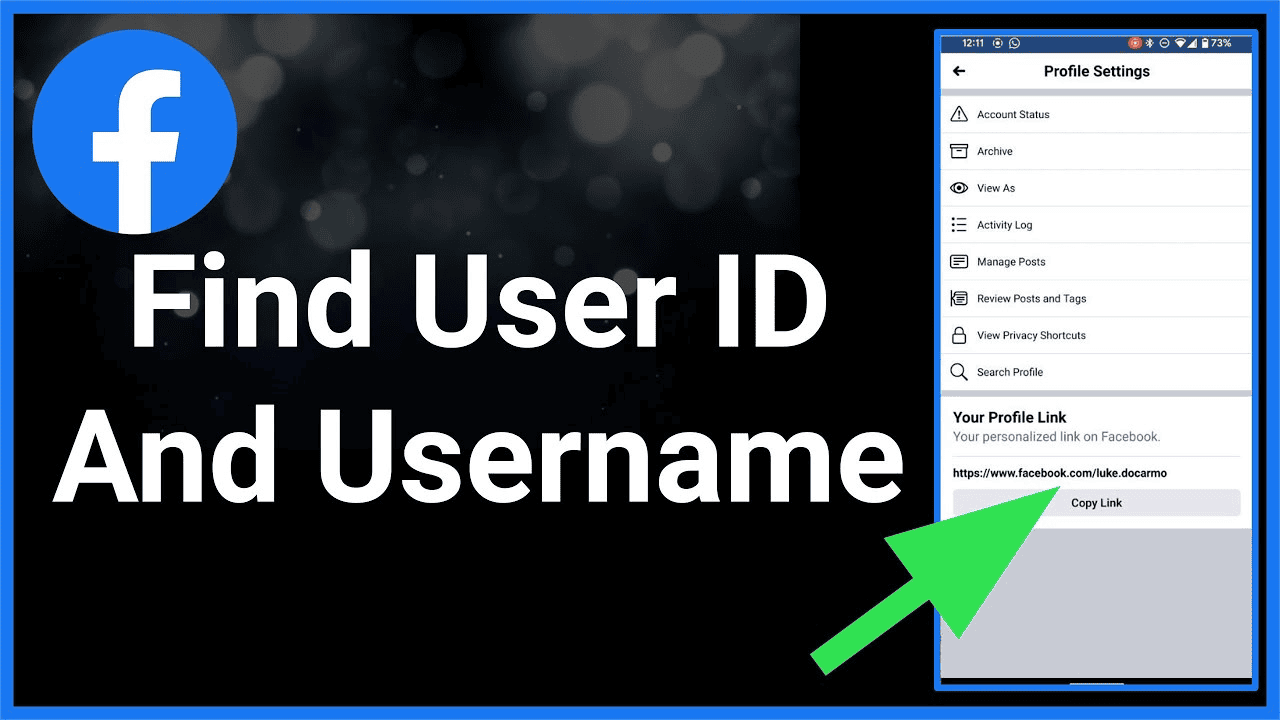Tap the Wi-Fi icon in status bar
Screen dimensions: 1280x720
tap(1180, 43)
